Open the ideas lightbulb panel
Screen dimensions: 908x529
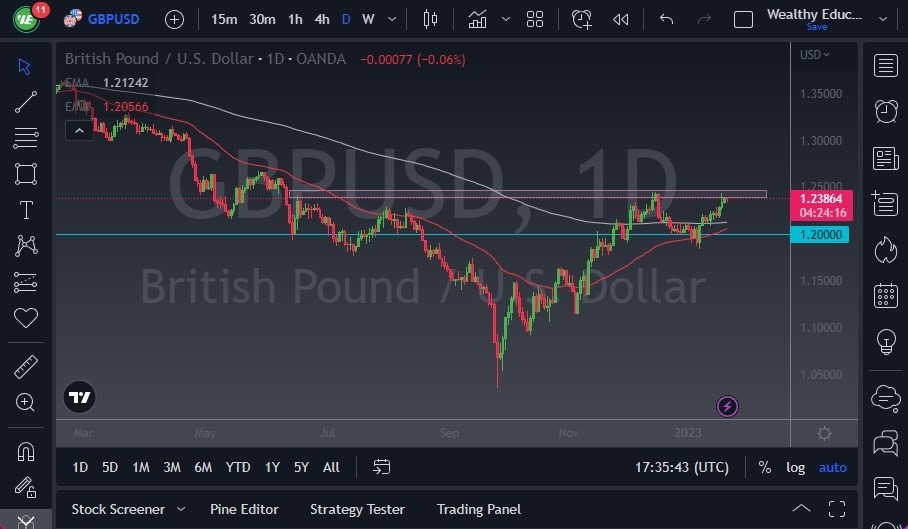pyautogui.click(x=885, y=341)
